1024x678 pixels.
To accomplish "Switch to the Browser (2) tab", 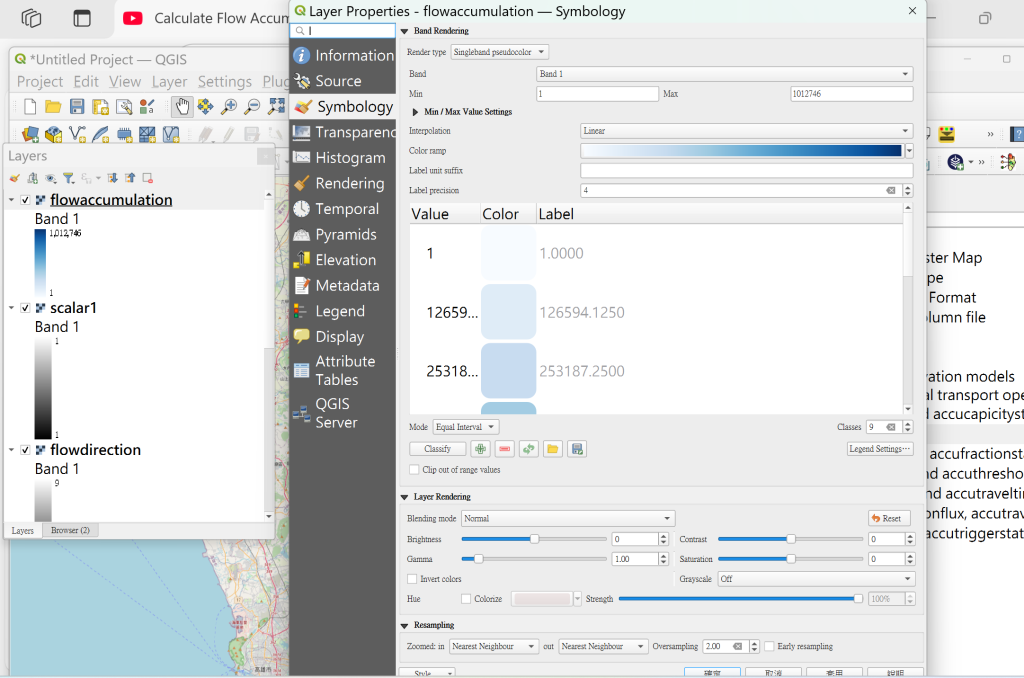I will coord(71,530).
